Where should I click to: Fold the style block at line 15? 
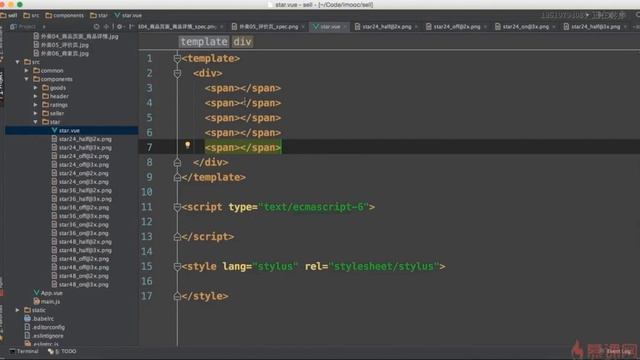click(177, 267)
